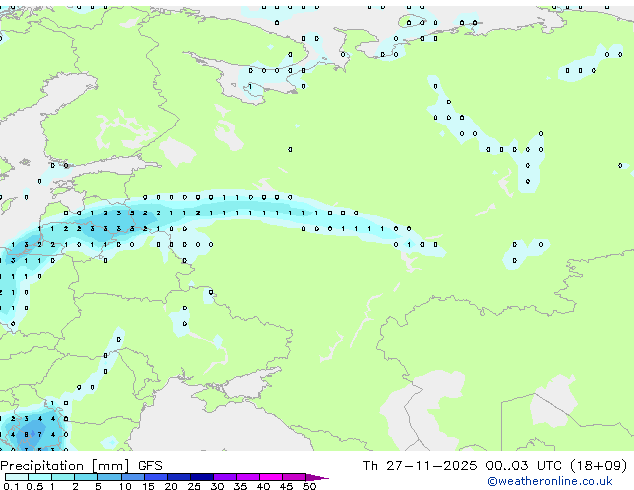Pick the 15–20 mm legend color swatch
Viewport: 634px width, 490px height.
coord(156,477)
